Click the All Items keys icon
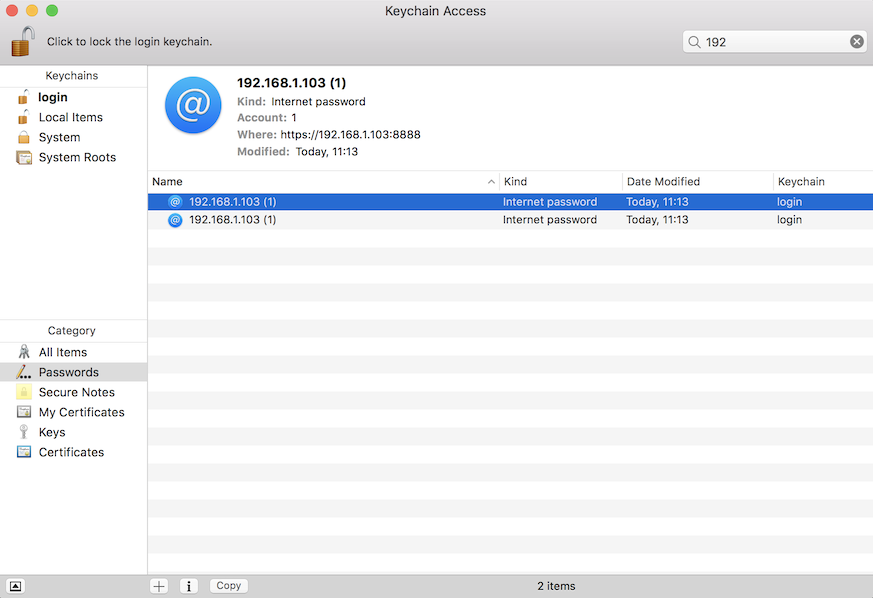 pyautogui.click(x=24, y=352)
